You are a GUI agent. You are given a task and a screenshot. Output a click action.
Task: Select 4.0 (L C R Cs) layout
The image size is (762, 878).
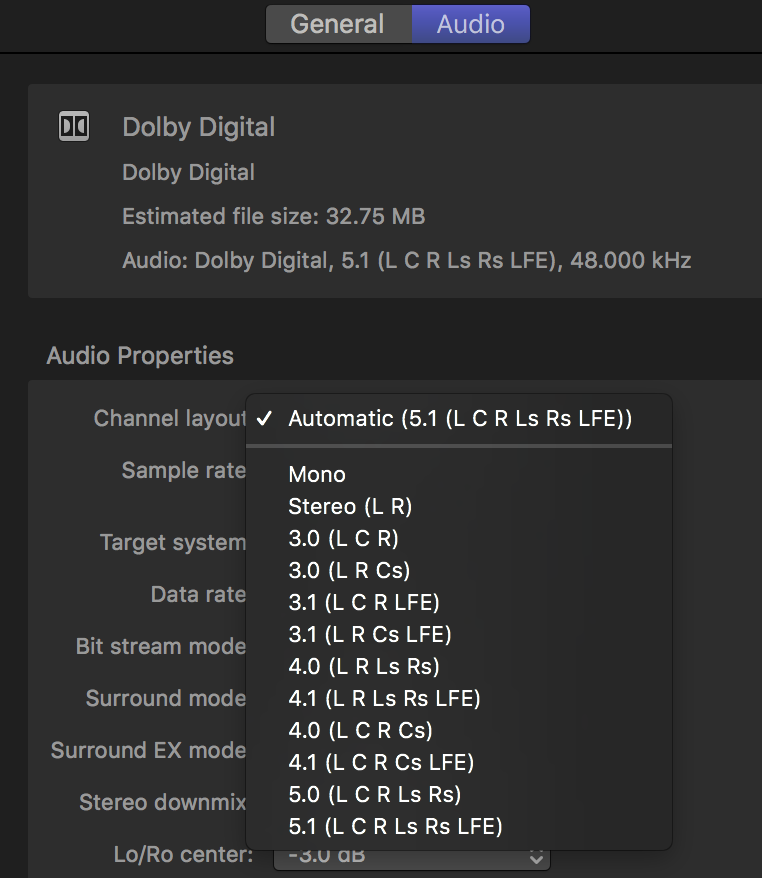360,730
